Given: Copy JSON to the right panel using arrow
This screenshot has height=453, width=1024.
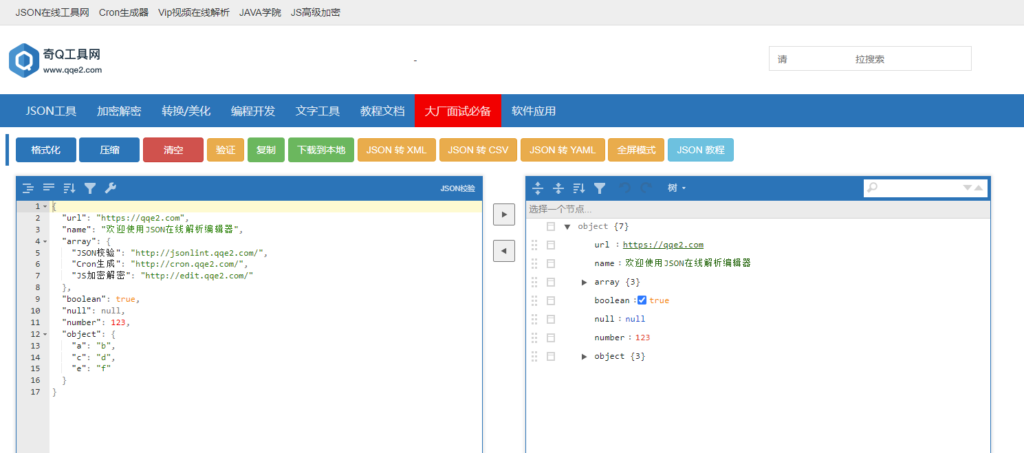Looking at the screenshot, I should tap(505, 213).
